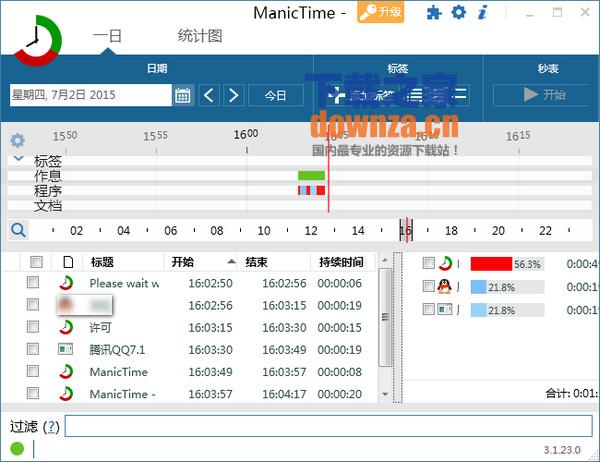Image resolution: width=600 pixels, height=462 pixels.
Task: Click the list scrollbar thumb
Action: point(385,317)
